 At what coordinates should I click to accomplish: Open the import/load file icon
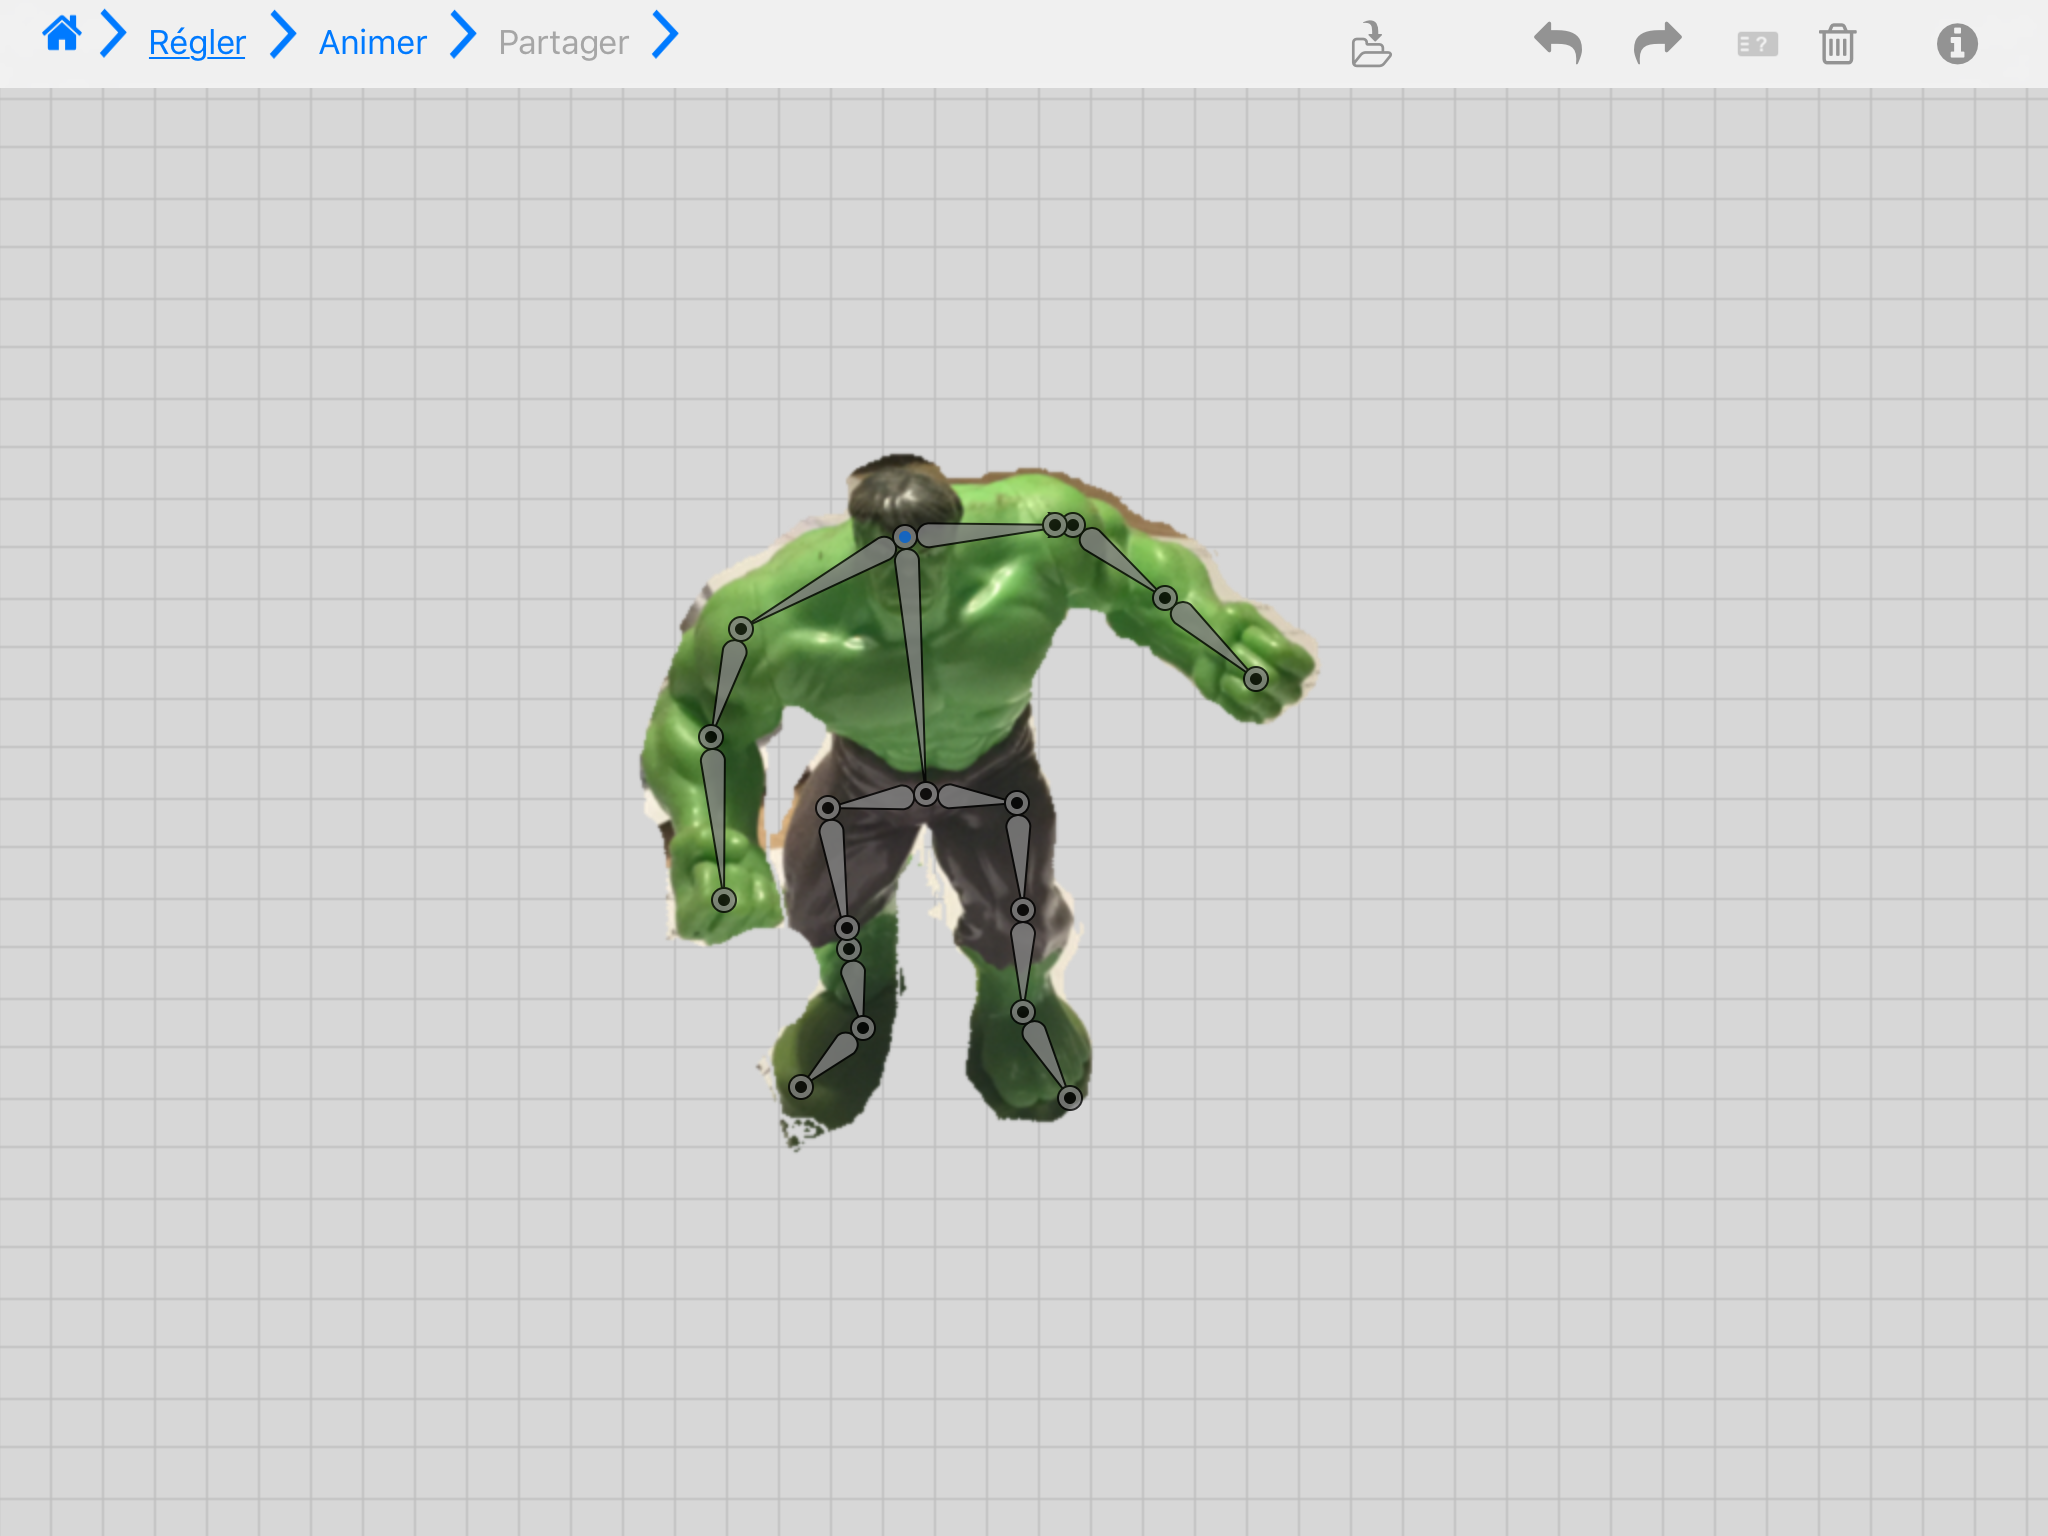tap(1371, 44)
